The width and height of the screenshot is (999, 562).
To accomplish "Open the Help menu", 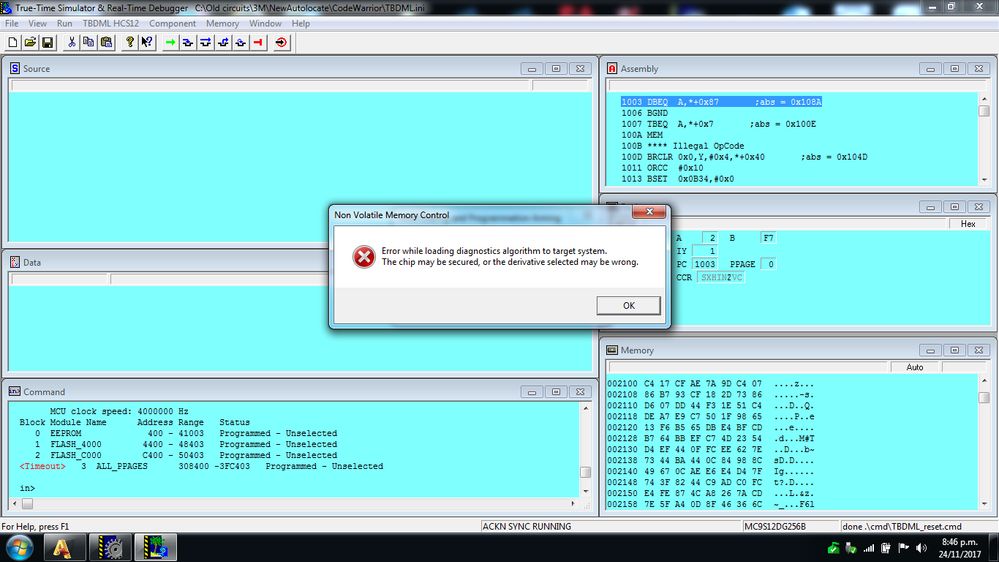I will pos(301,24).
